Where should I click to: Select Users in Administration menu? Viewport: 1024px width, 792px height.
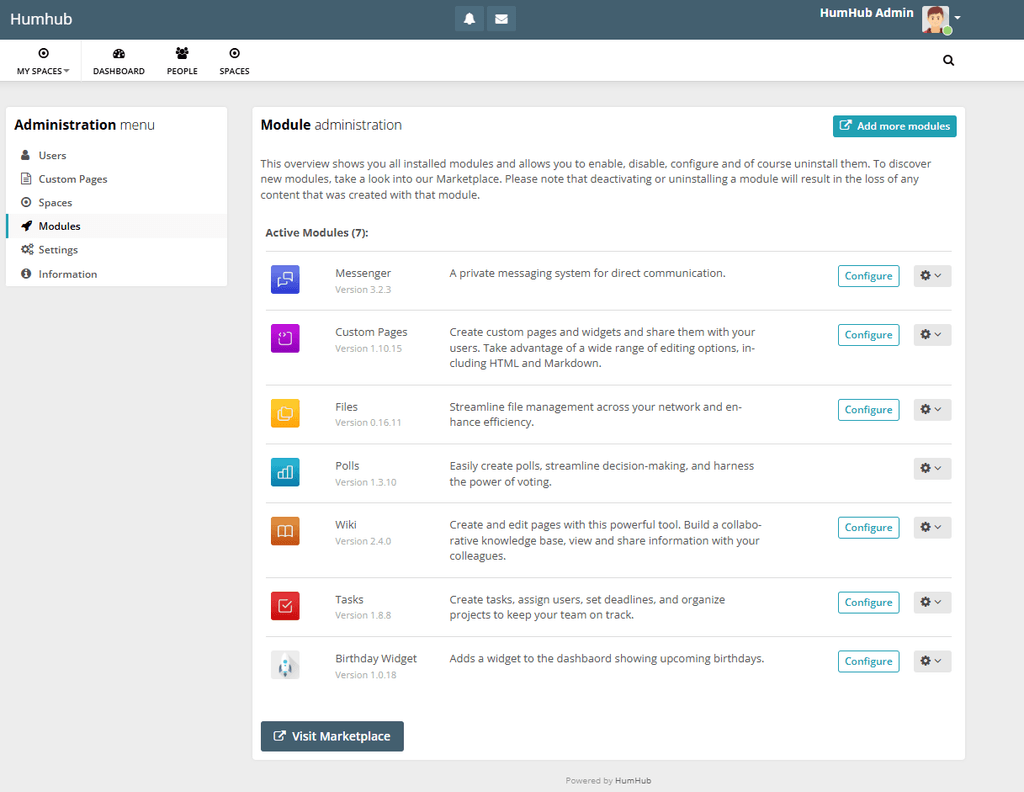click(52, 155)
